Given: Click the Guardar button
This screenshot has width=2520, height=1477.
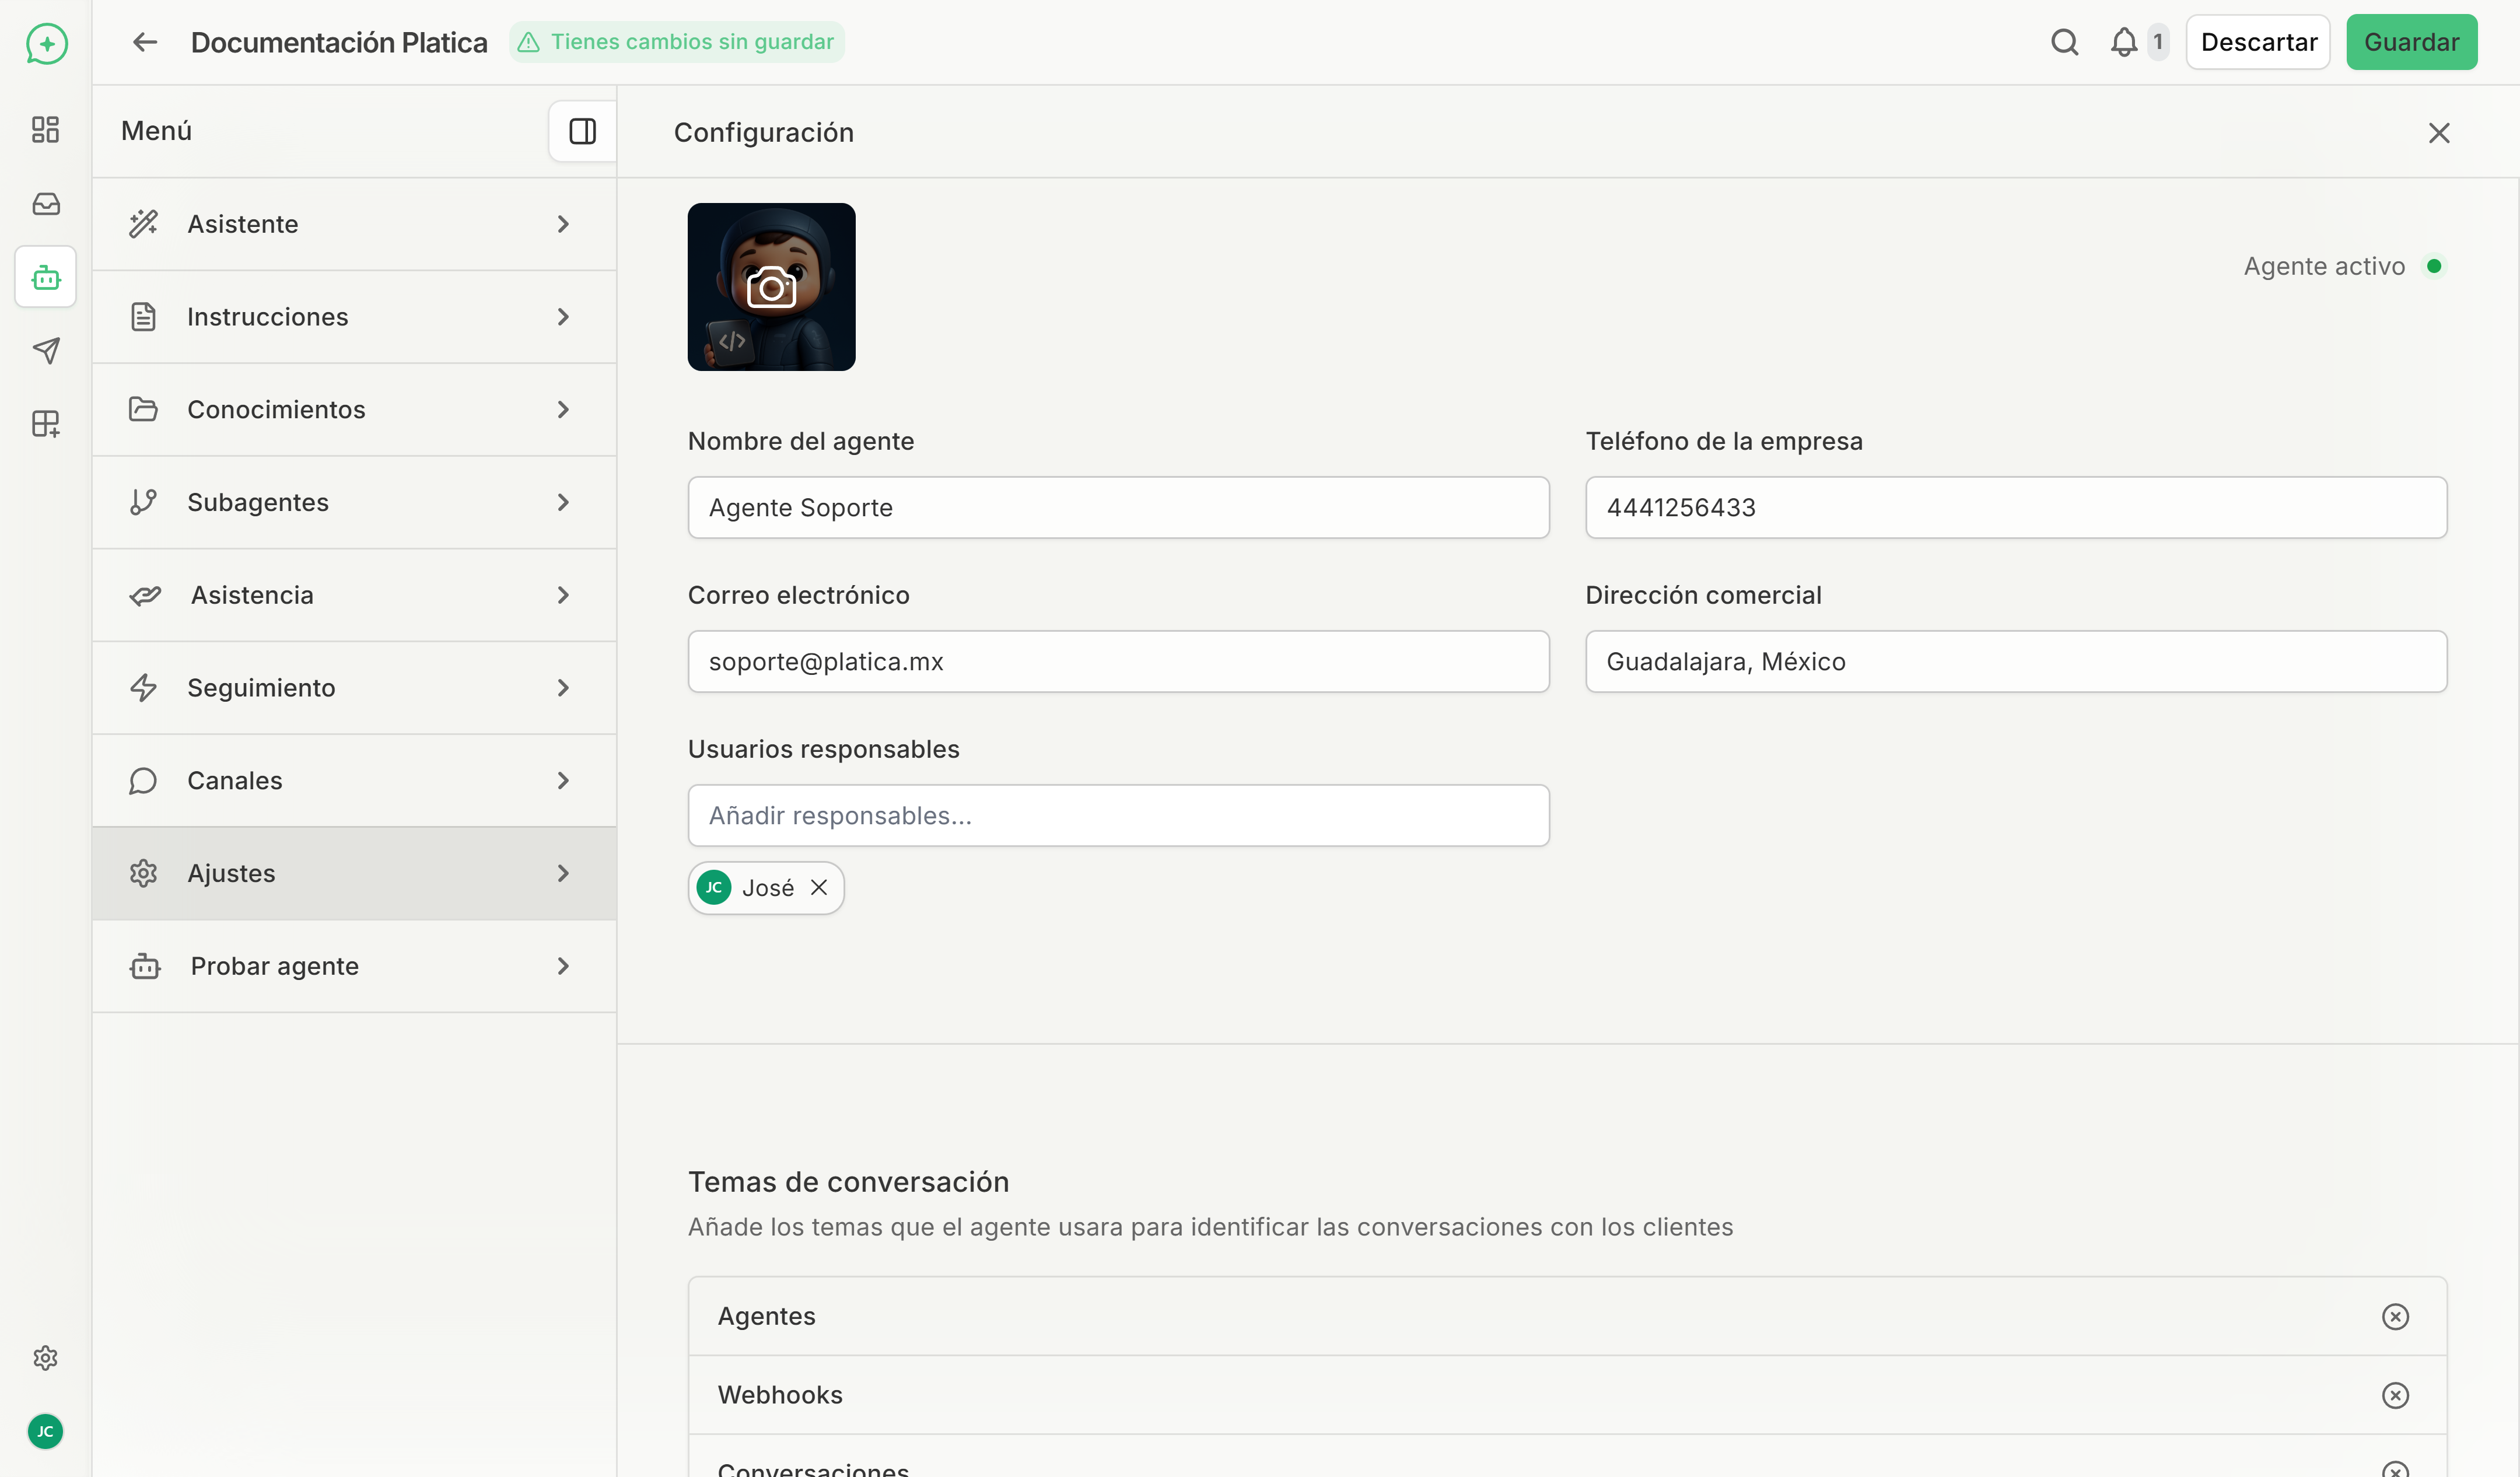Looking at the screenshot, I should 2412,42.
